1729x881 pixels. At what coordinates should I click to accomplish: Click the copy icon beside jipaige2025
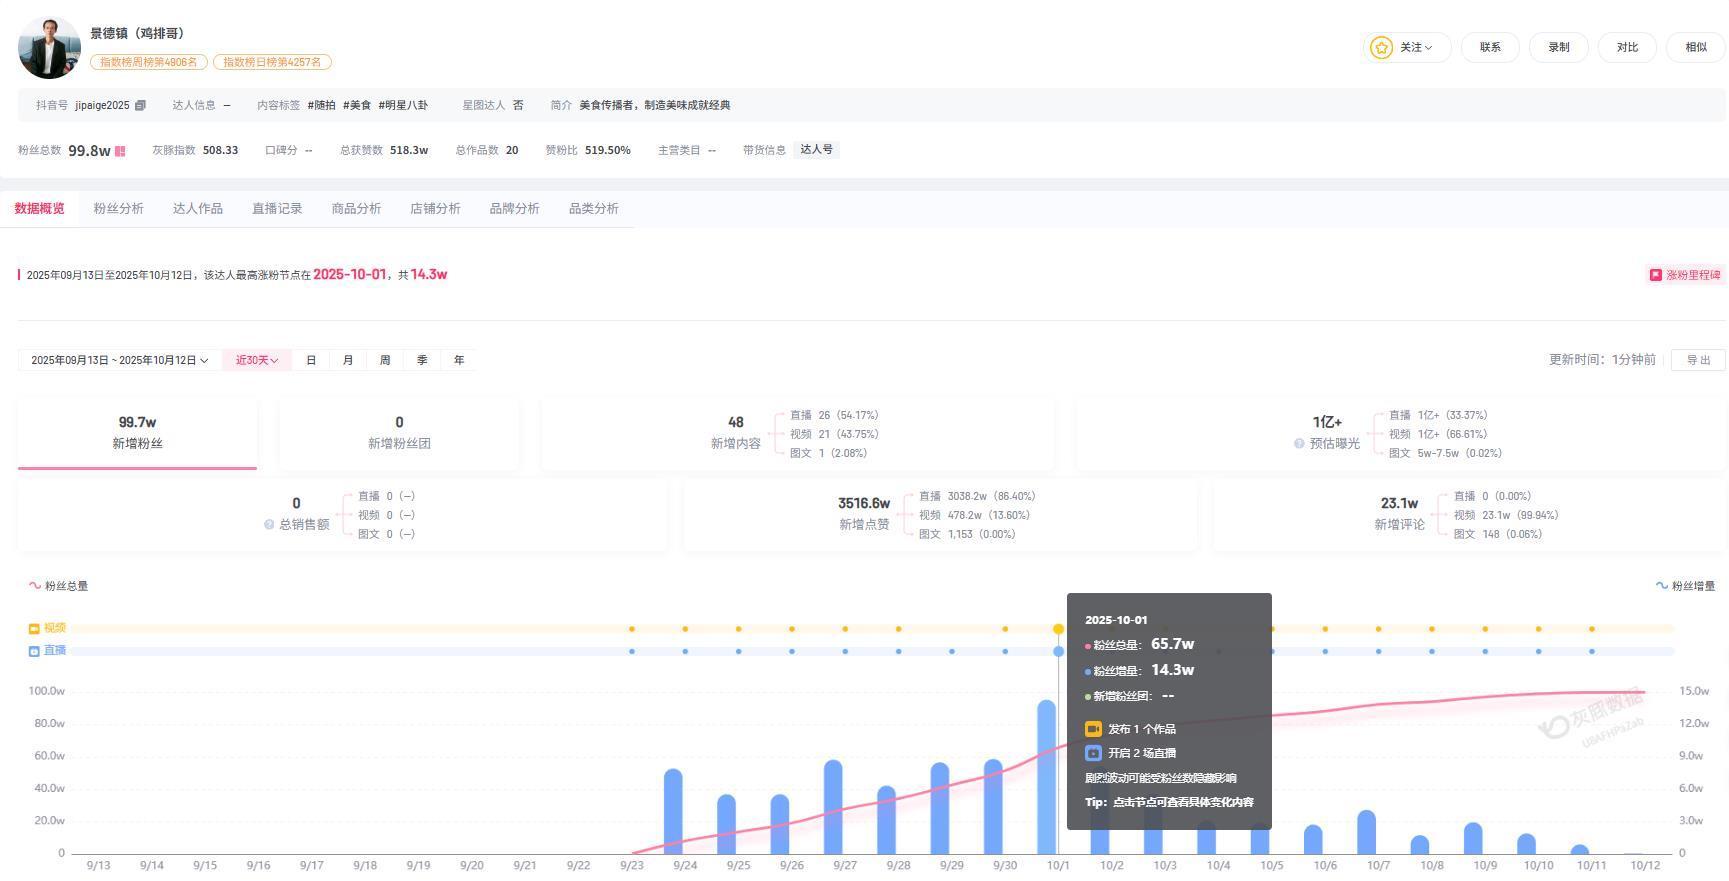pyautogui.click(x=140, y=105)
